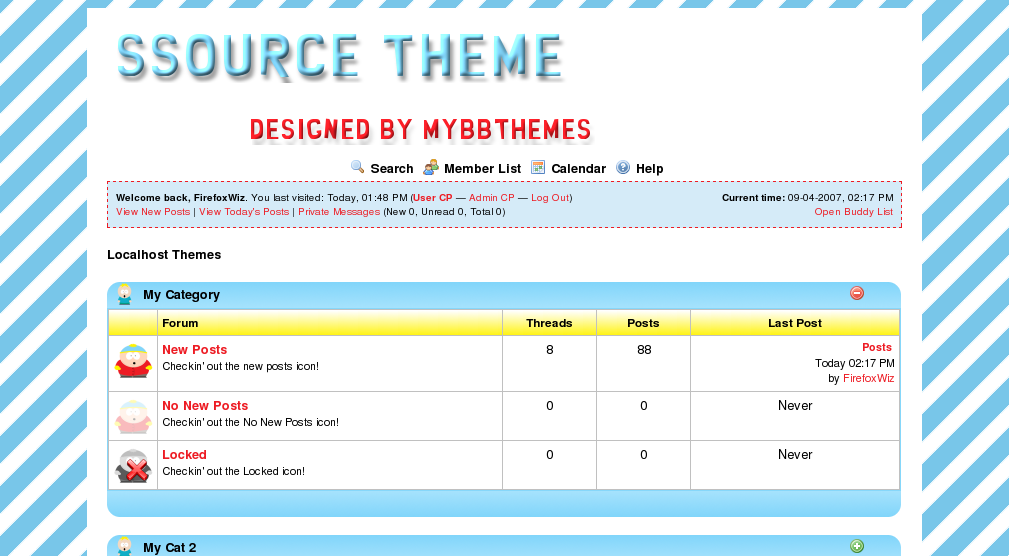Open Private Messages link

(339, 212)
